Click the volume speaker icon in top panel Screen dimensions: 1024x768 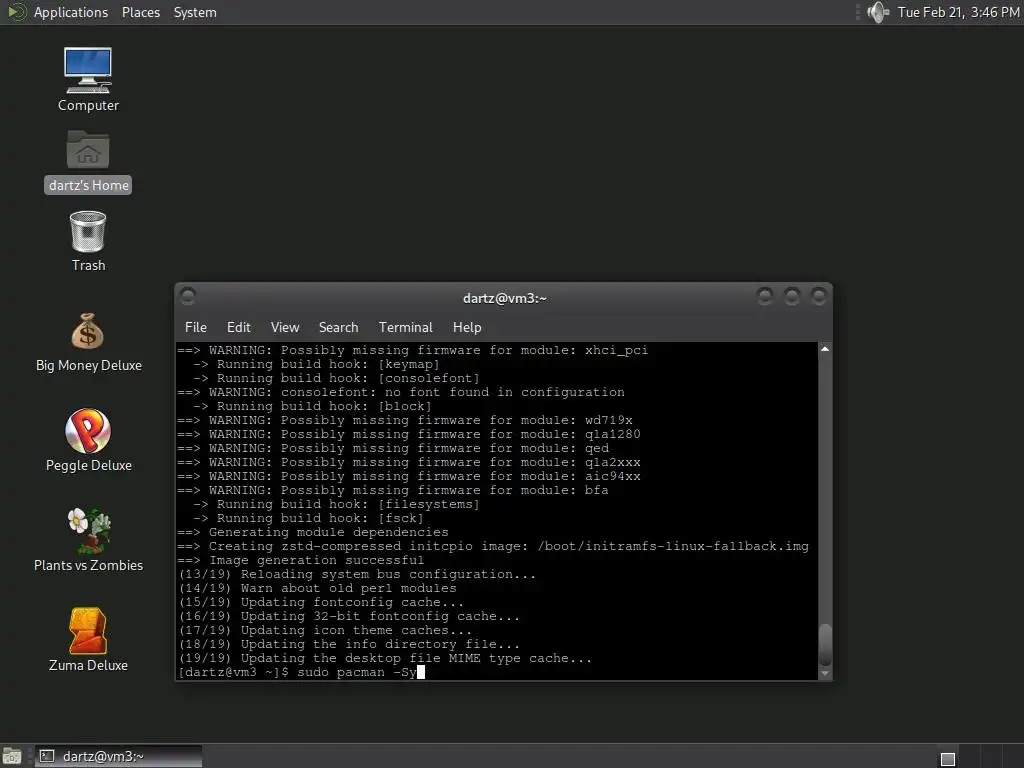[x=878, y=12]
